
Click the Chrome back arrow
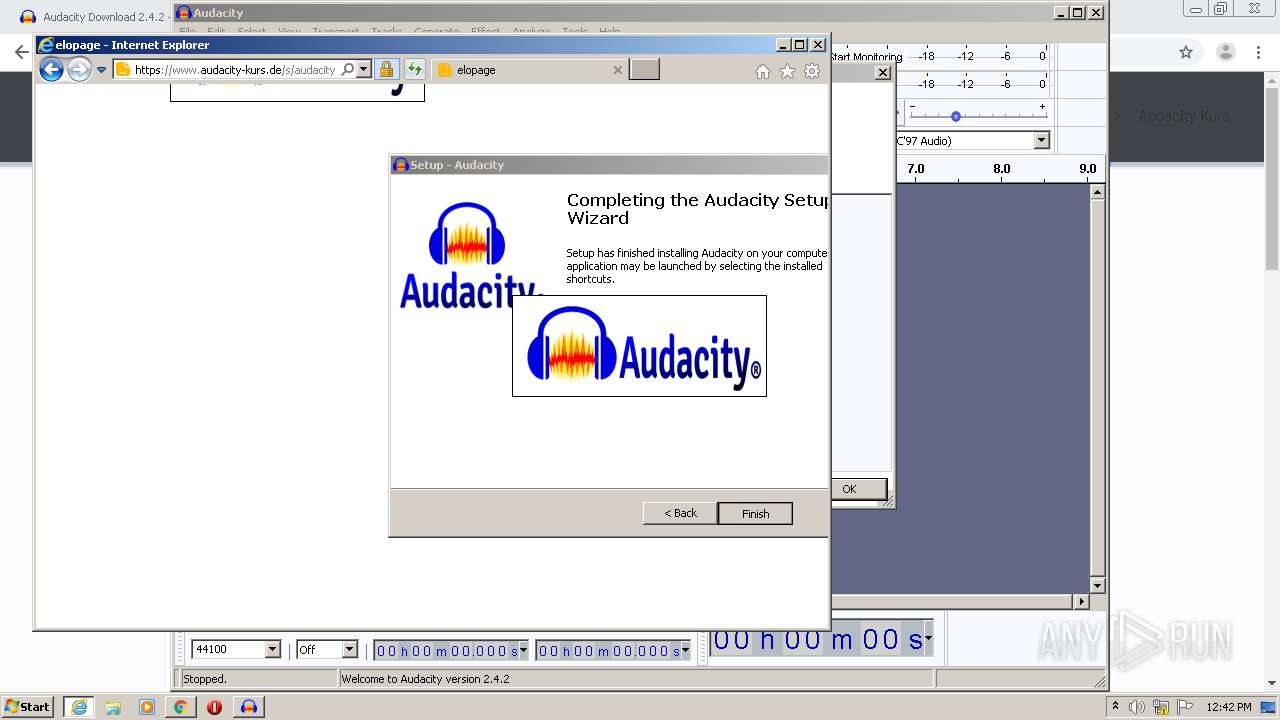point(21,52)
